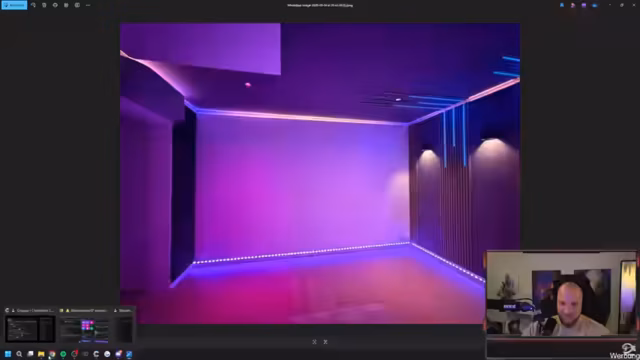
Task: Open Spotify from the taskbar
Action: pos(63,354)
